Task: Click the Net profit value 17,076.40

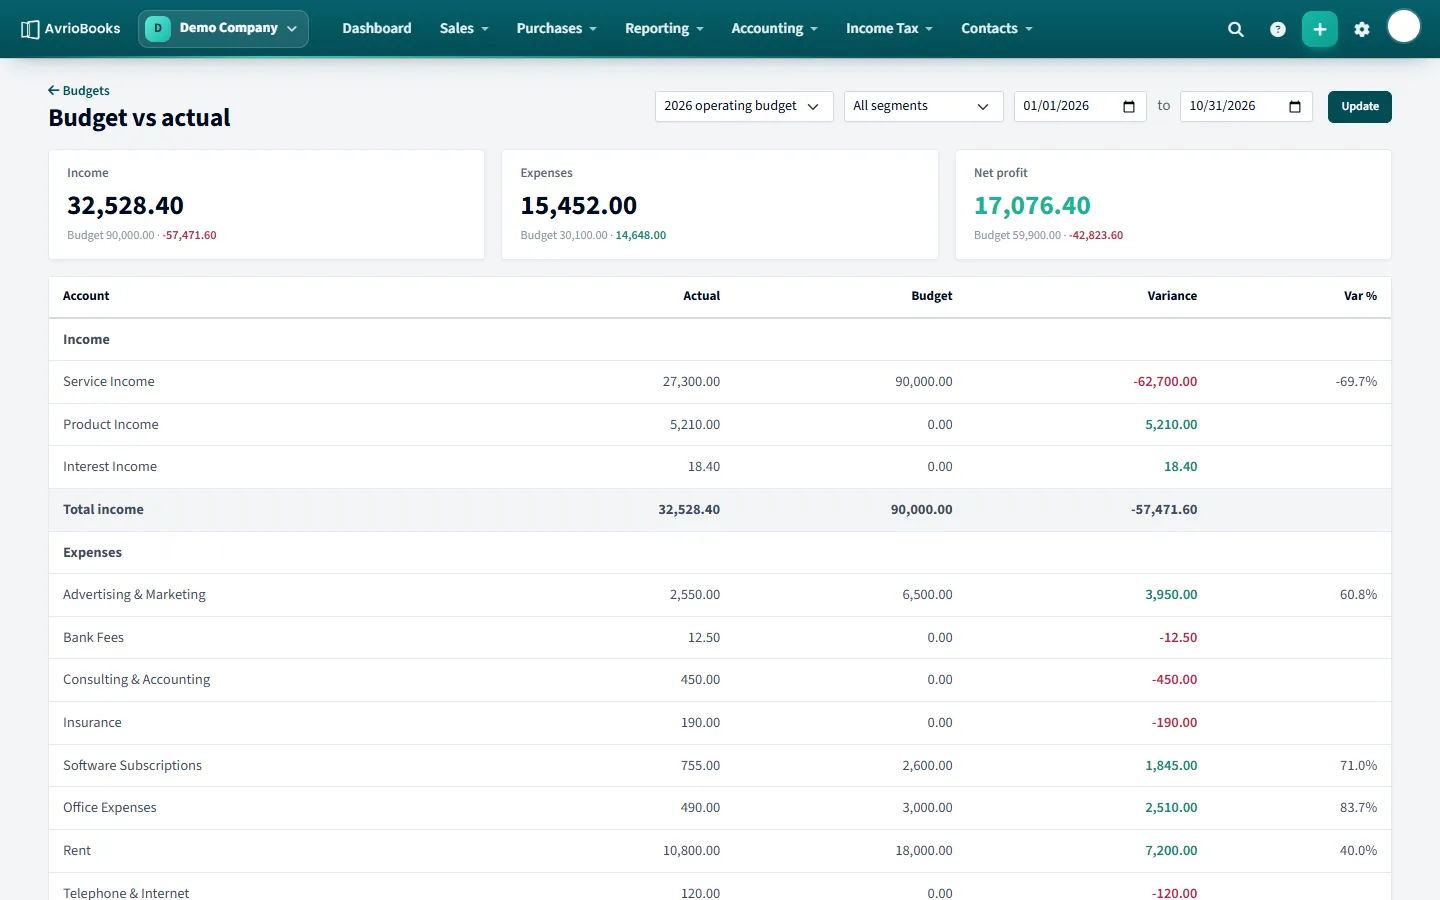Action: click(x=1032, y=206)
